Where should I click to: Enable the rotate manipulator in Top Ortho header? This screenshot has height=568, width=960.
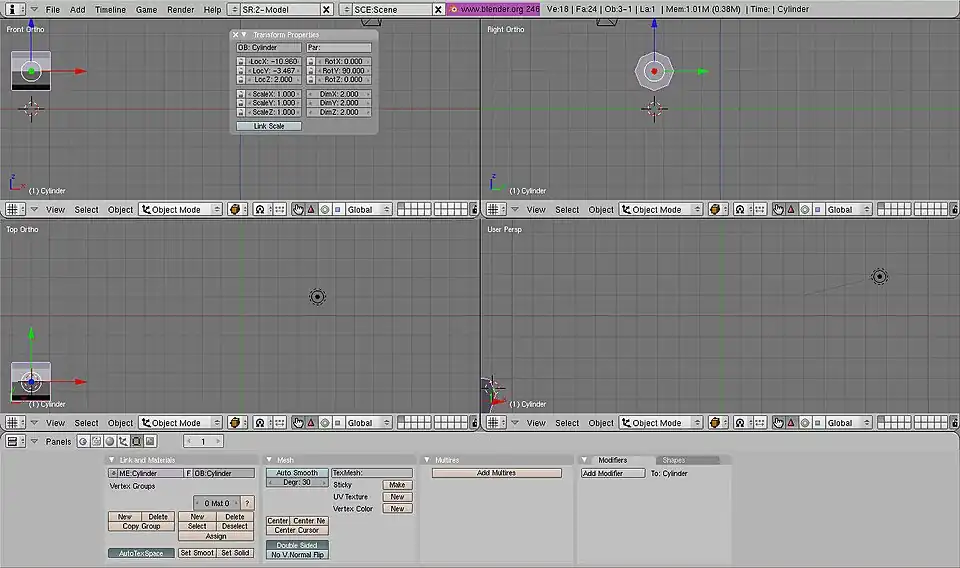[324, 423]
